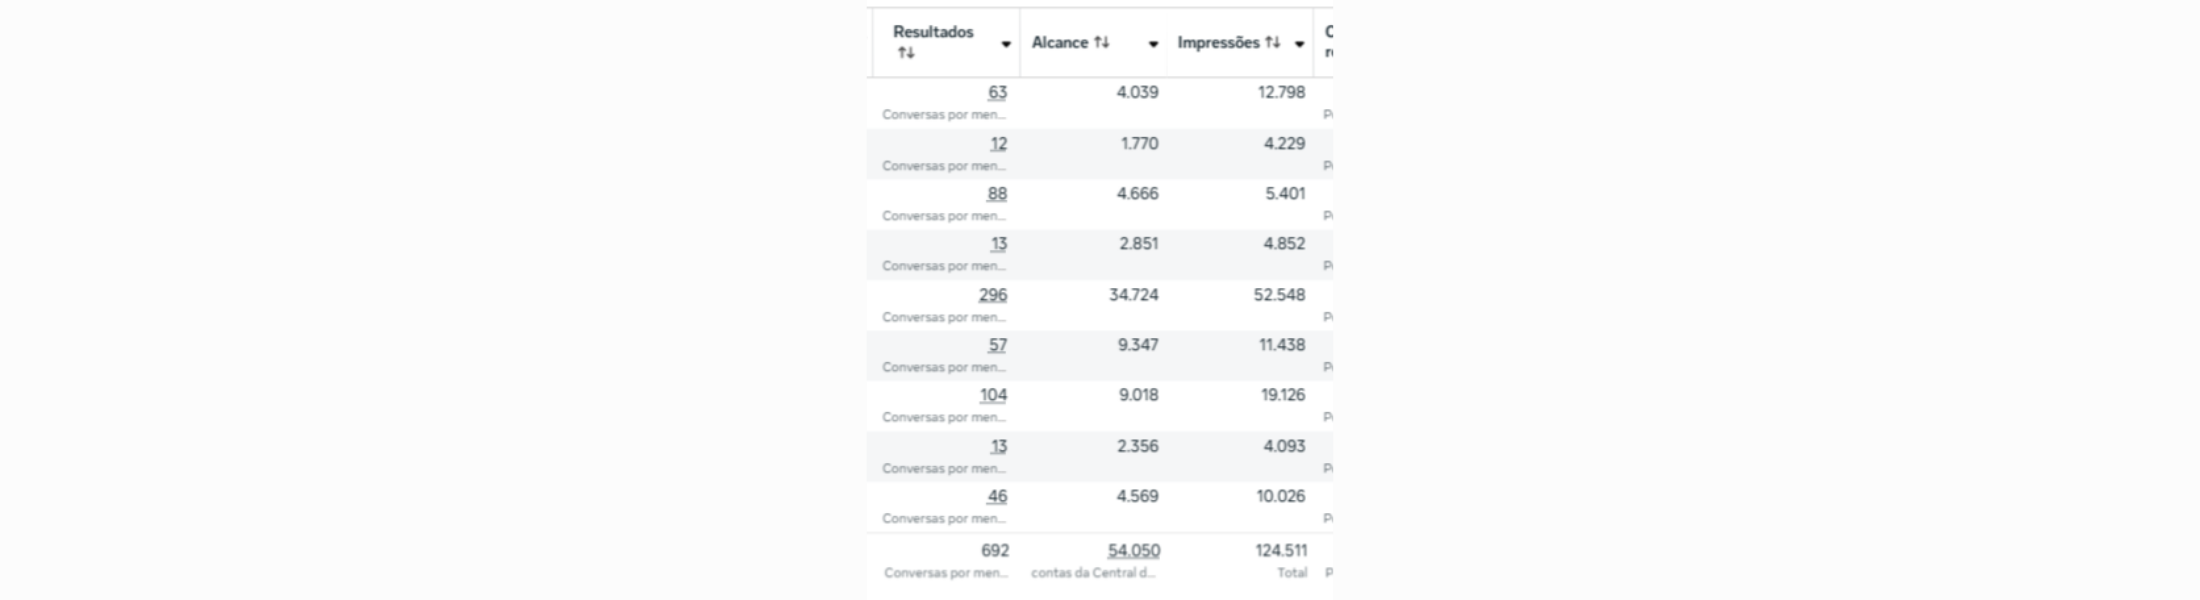Click the 296 results link
Image resolution: width=2200 pixels, height=600 pixels.
click(993, 295)
